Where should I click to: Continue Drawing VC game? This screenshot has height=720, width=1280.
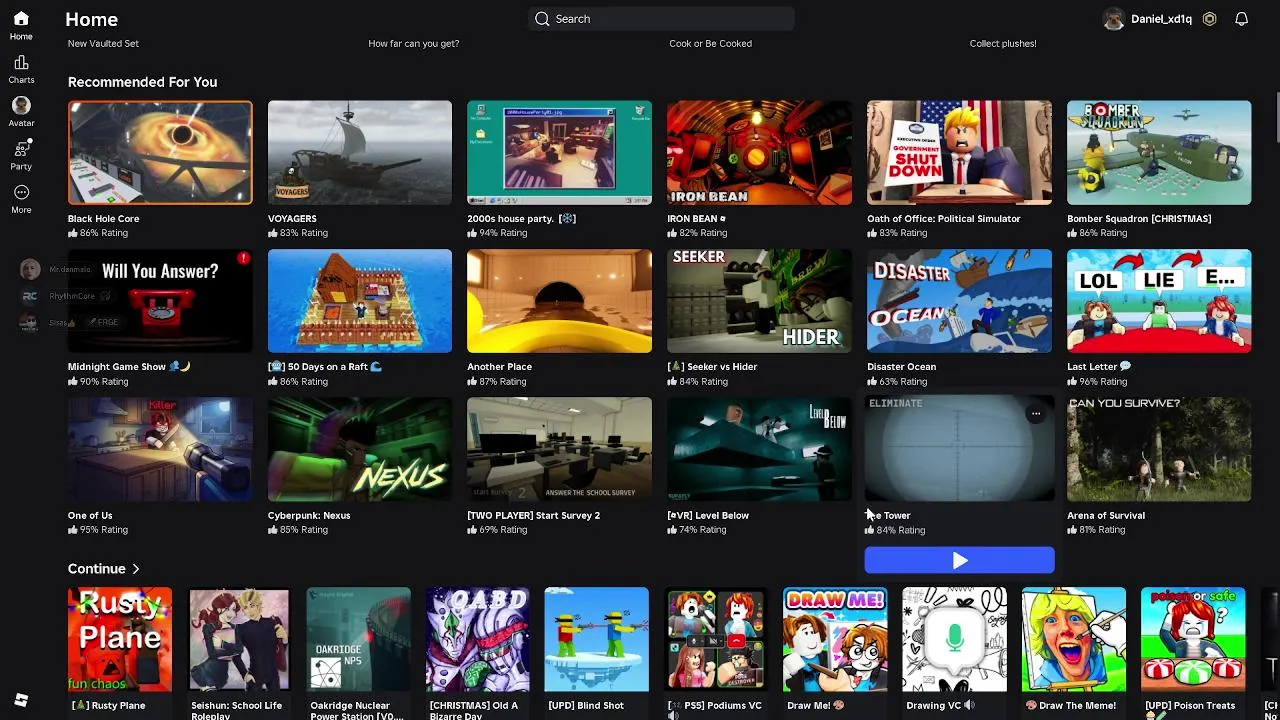(x=955, y=639)
